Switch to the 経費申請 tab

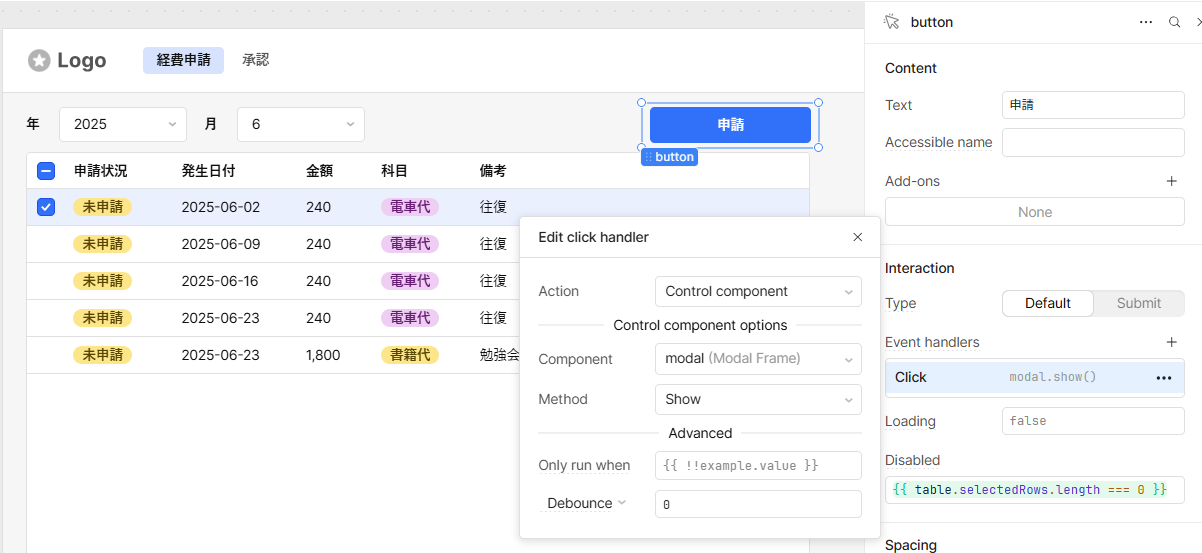183,60
